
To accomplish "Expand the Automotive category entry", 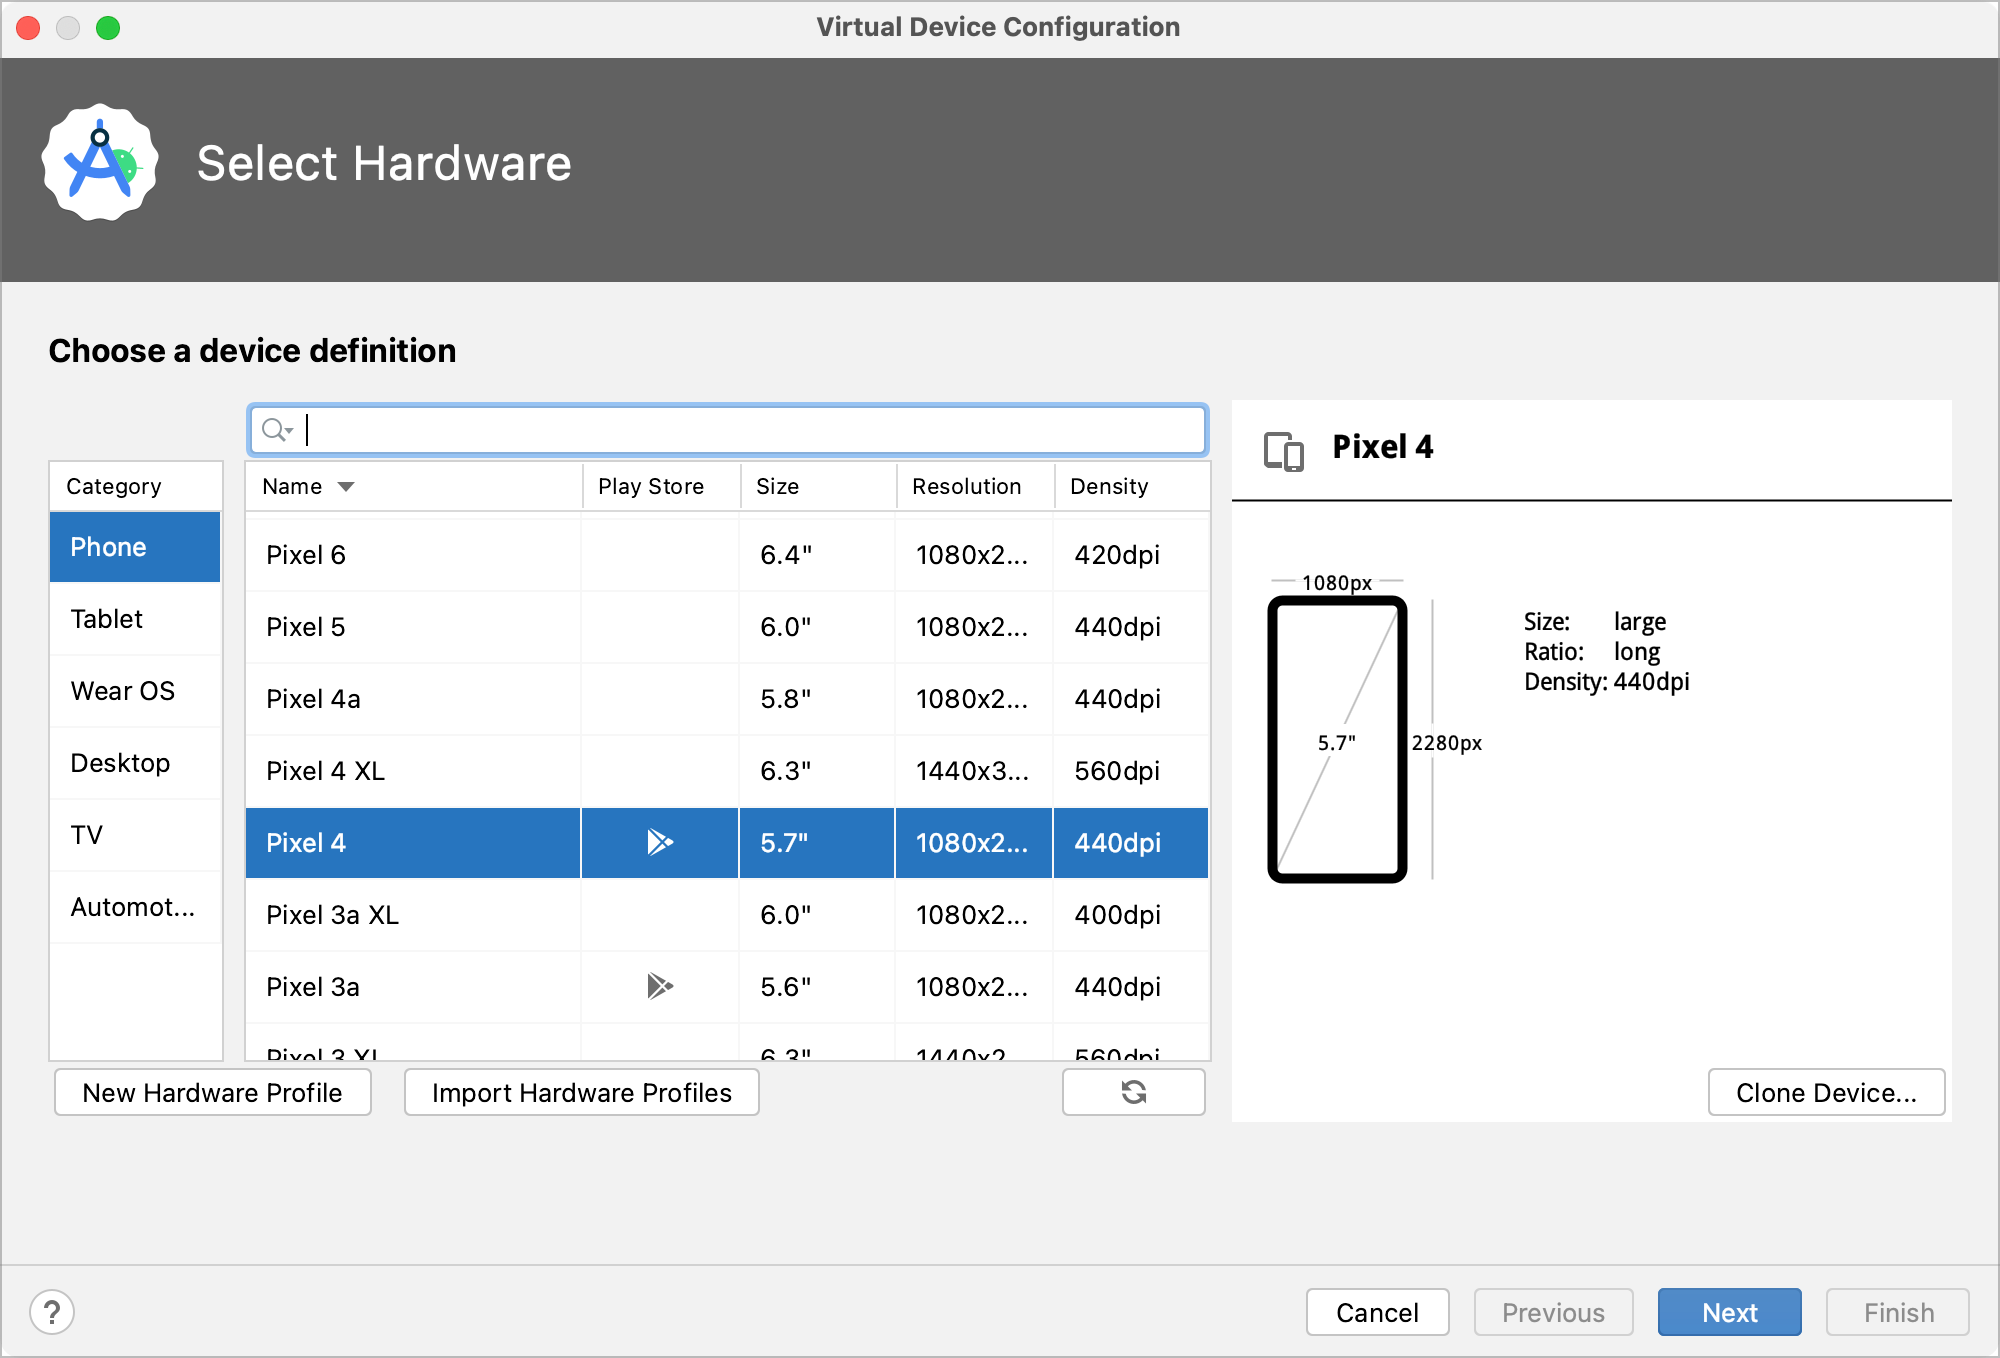I will click(x=132, y=907).
